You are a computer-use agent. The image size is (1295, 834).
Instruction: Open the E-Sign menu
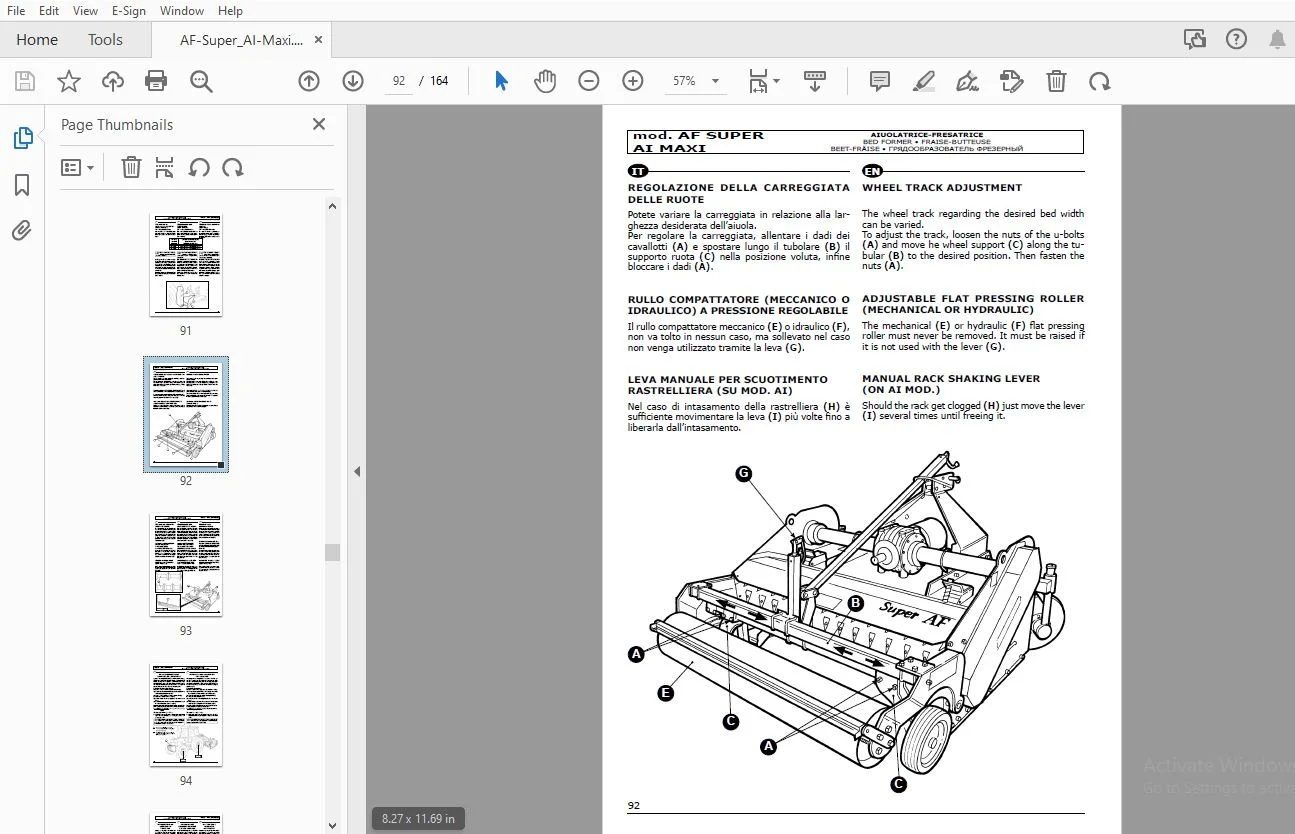[x=128, y=10]
